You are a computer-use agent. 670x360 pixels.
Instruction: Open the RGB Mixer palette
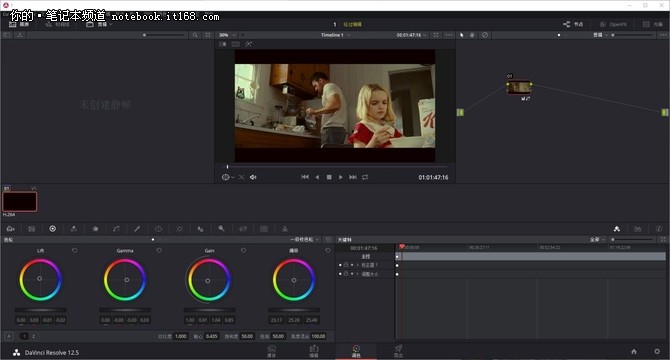click(73, 229)
